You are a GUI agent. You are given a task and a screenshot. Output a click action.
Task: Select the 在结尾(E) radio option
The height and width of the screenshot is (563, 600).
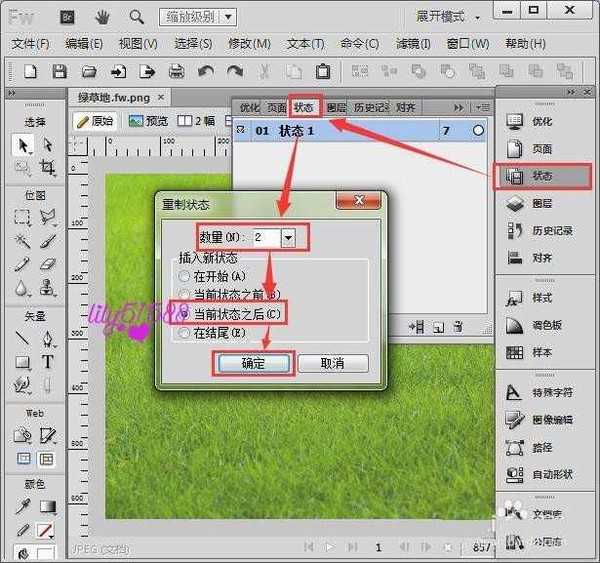point(183,333)
